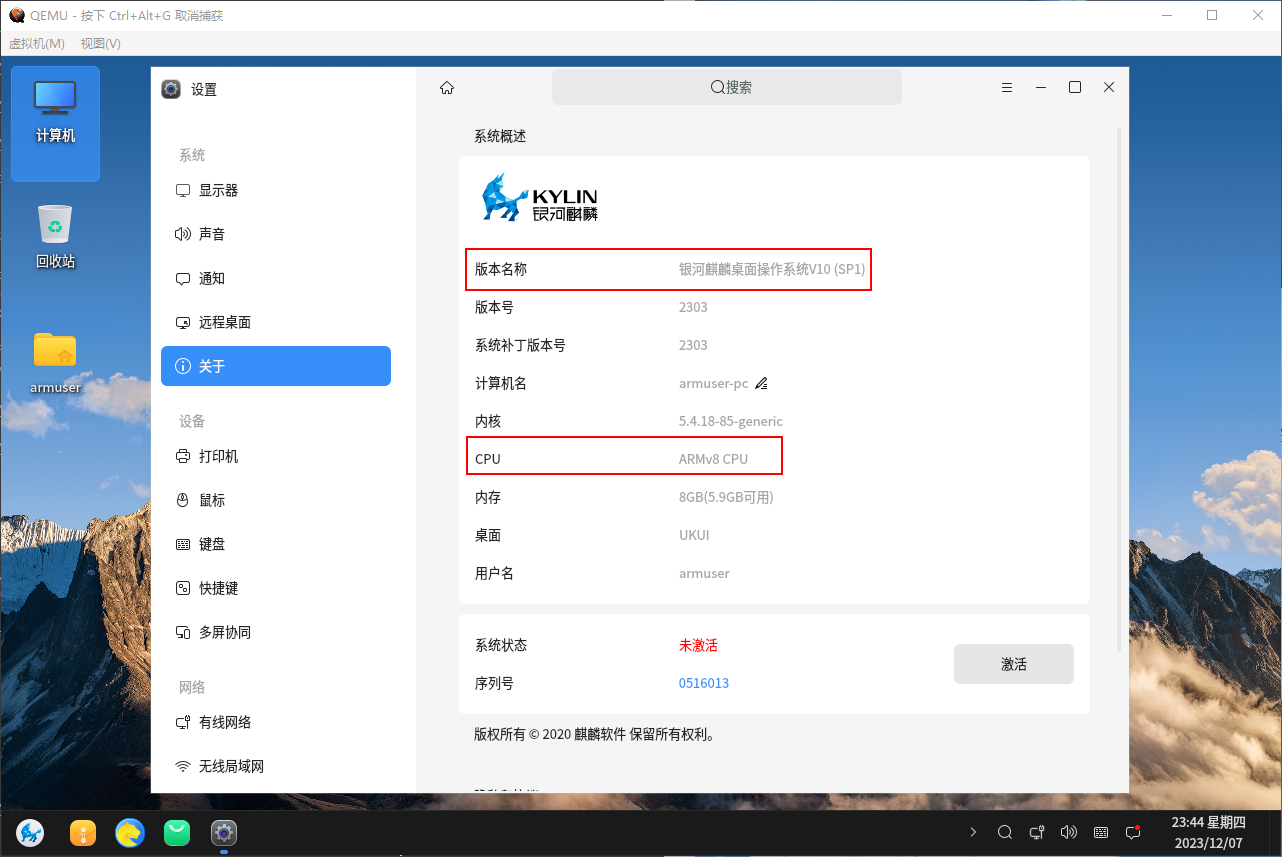Select the armuser home folder on the desktop
The height and width of the screenshot is (857, 1282).
(55, 362)
